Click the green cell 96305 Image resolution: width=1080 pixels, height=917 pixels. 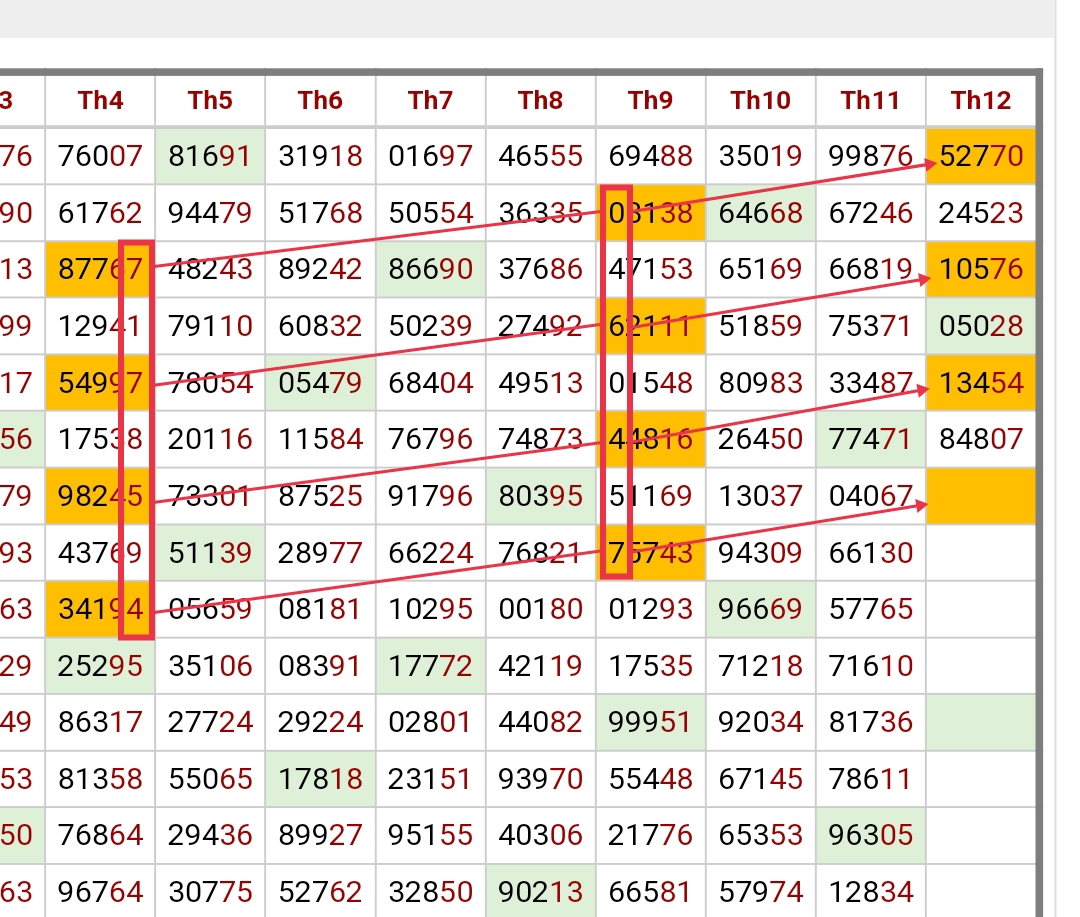coord(872,836)
